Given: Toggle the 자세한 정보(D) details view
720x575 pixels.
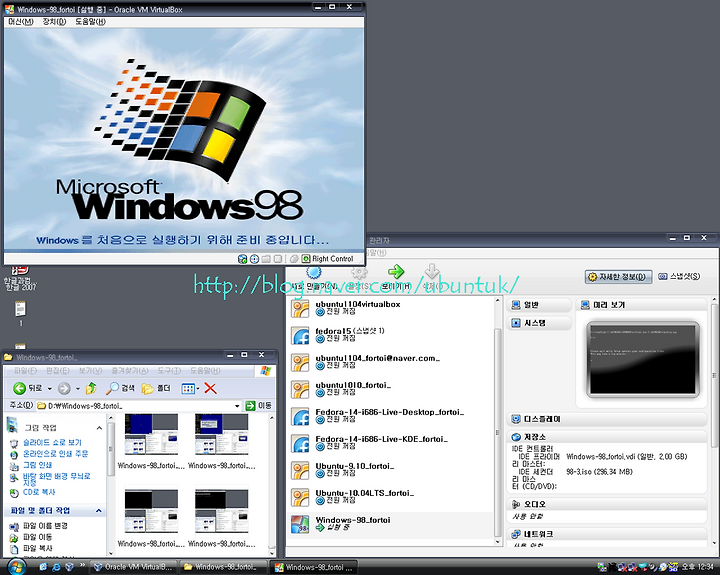Looking at the screenshot, I should pos(618,276).
